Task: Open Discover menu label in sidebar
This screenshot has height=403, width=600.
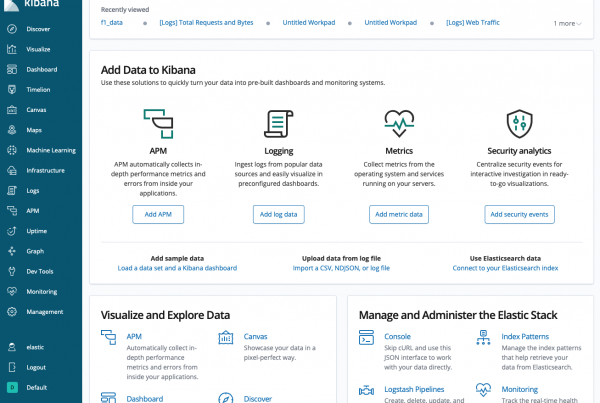Action: 38,29
